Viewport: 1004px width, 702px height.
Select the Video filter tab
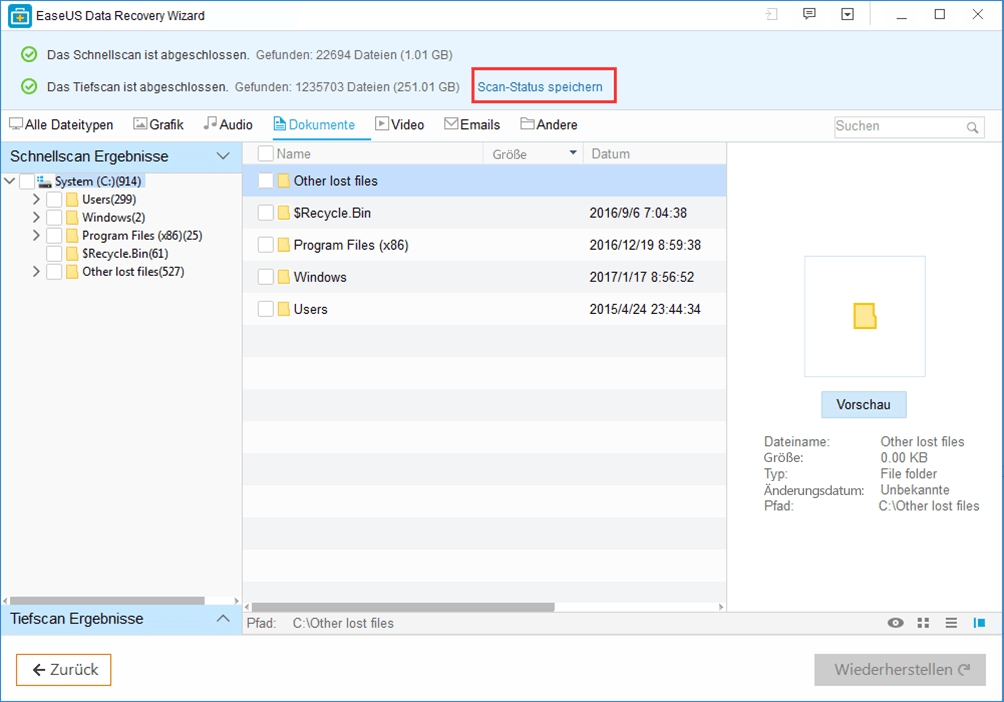click(400, 124)
